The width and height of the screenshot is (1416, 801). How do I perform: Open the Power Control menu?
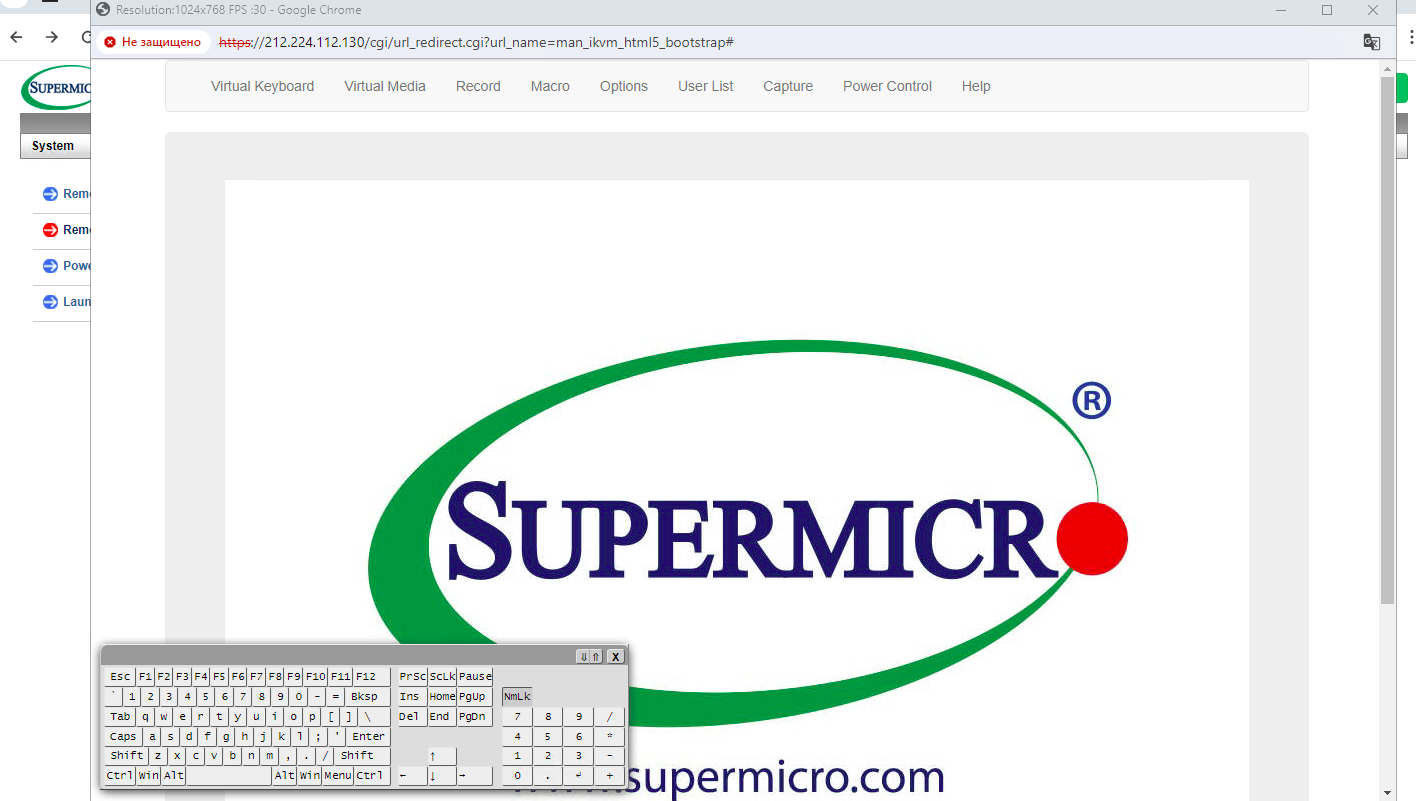pos(887,86)
